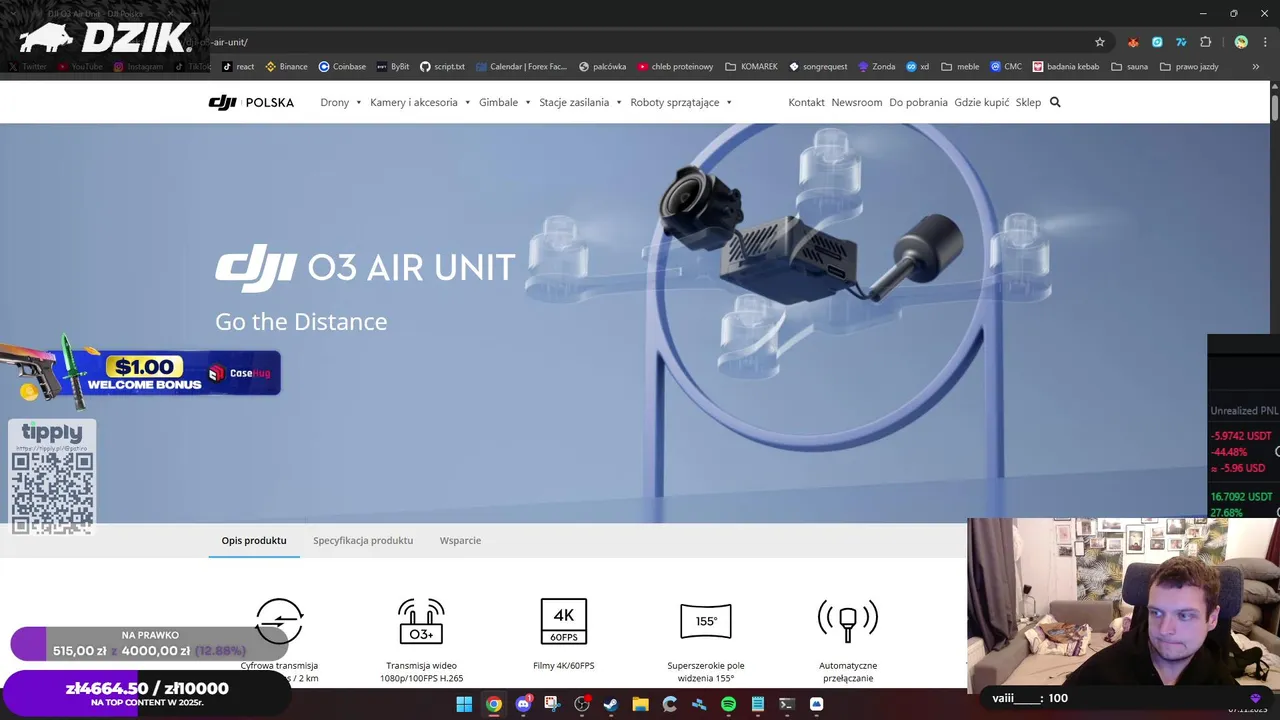
Task: Expand the Drony menu
Action: (341, 102)
